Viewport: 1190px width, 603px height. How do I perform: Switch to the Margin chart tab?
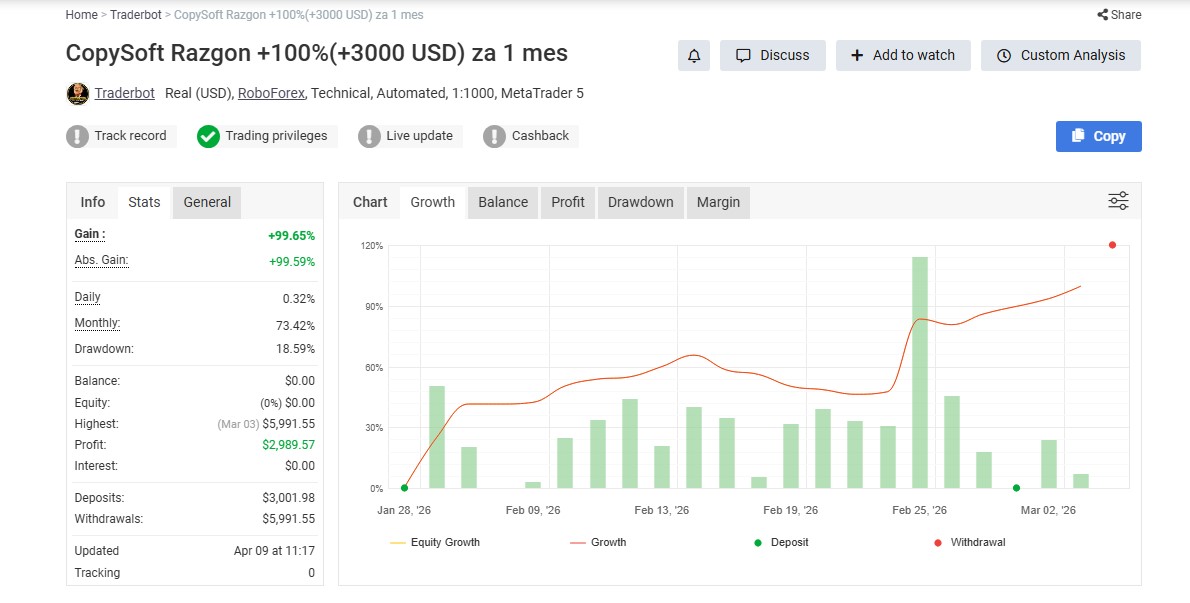coord(718,202)
